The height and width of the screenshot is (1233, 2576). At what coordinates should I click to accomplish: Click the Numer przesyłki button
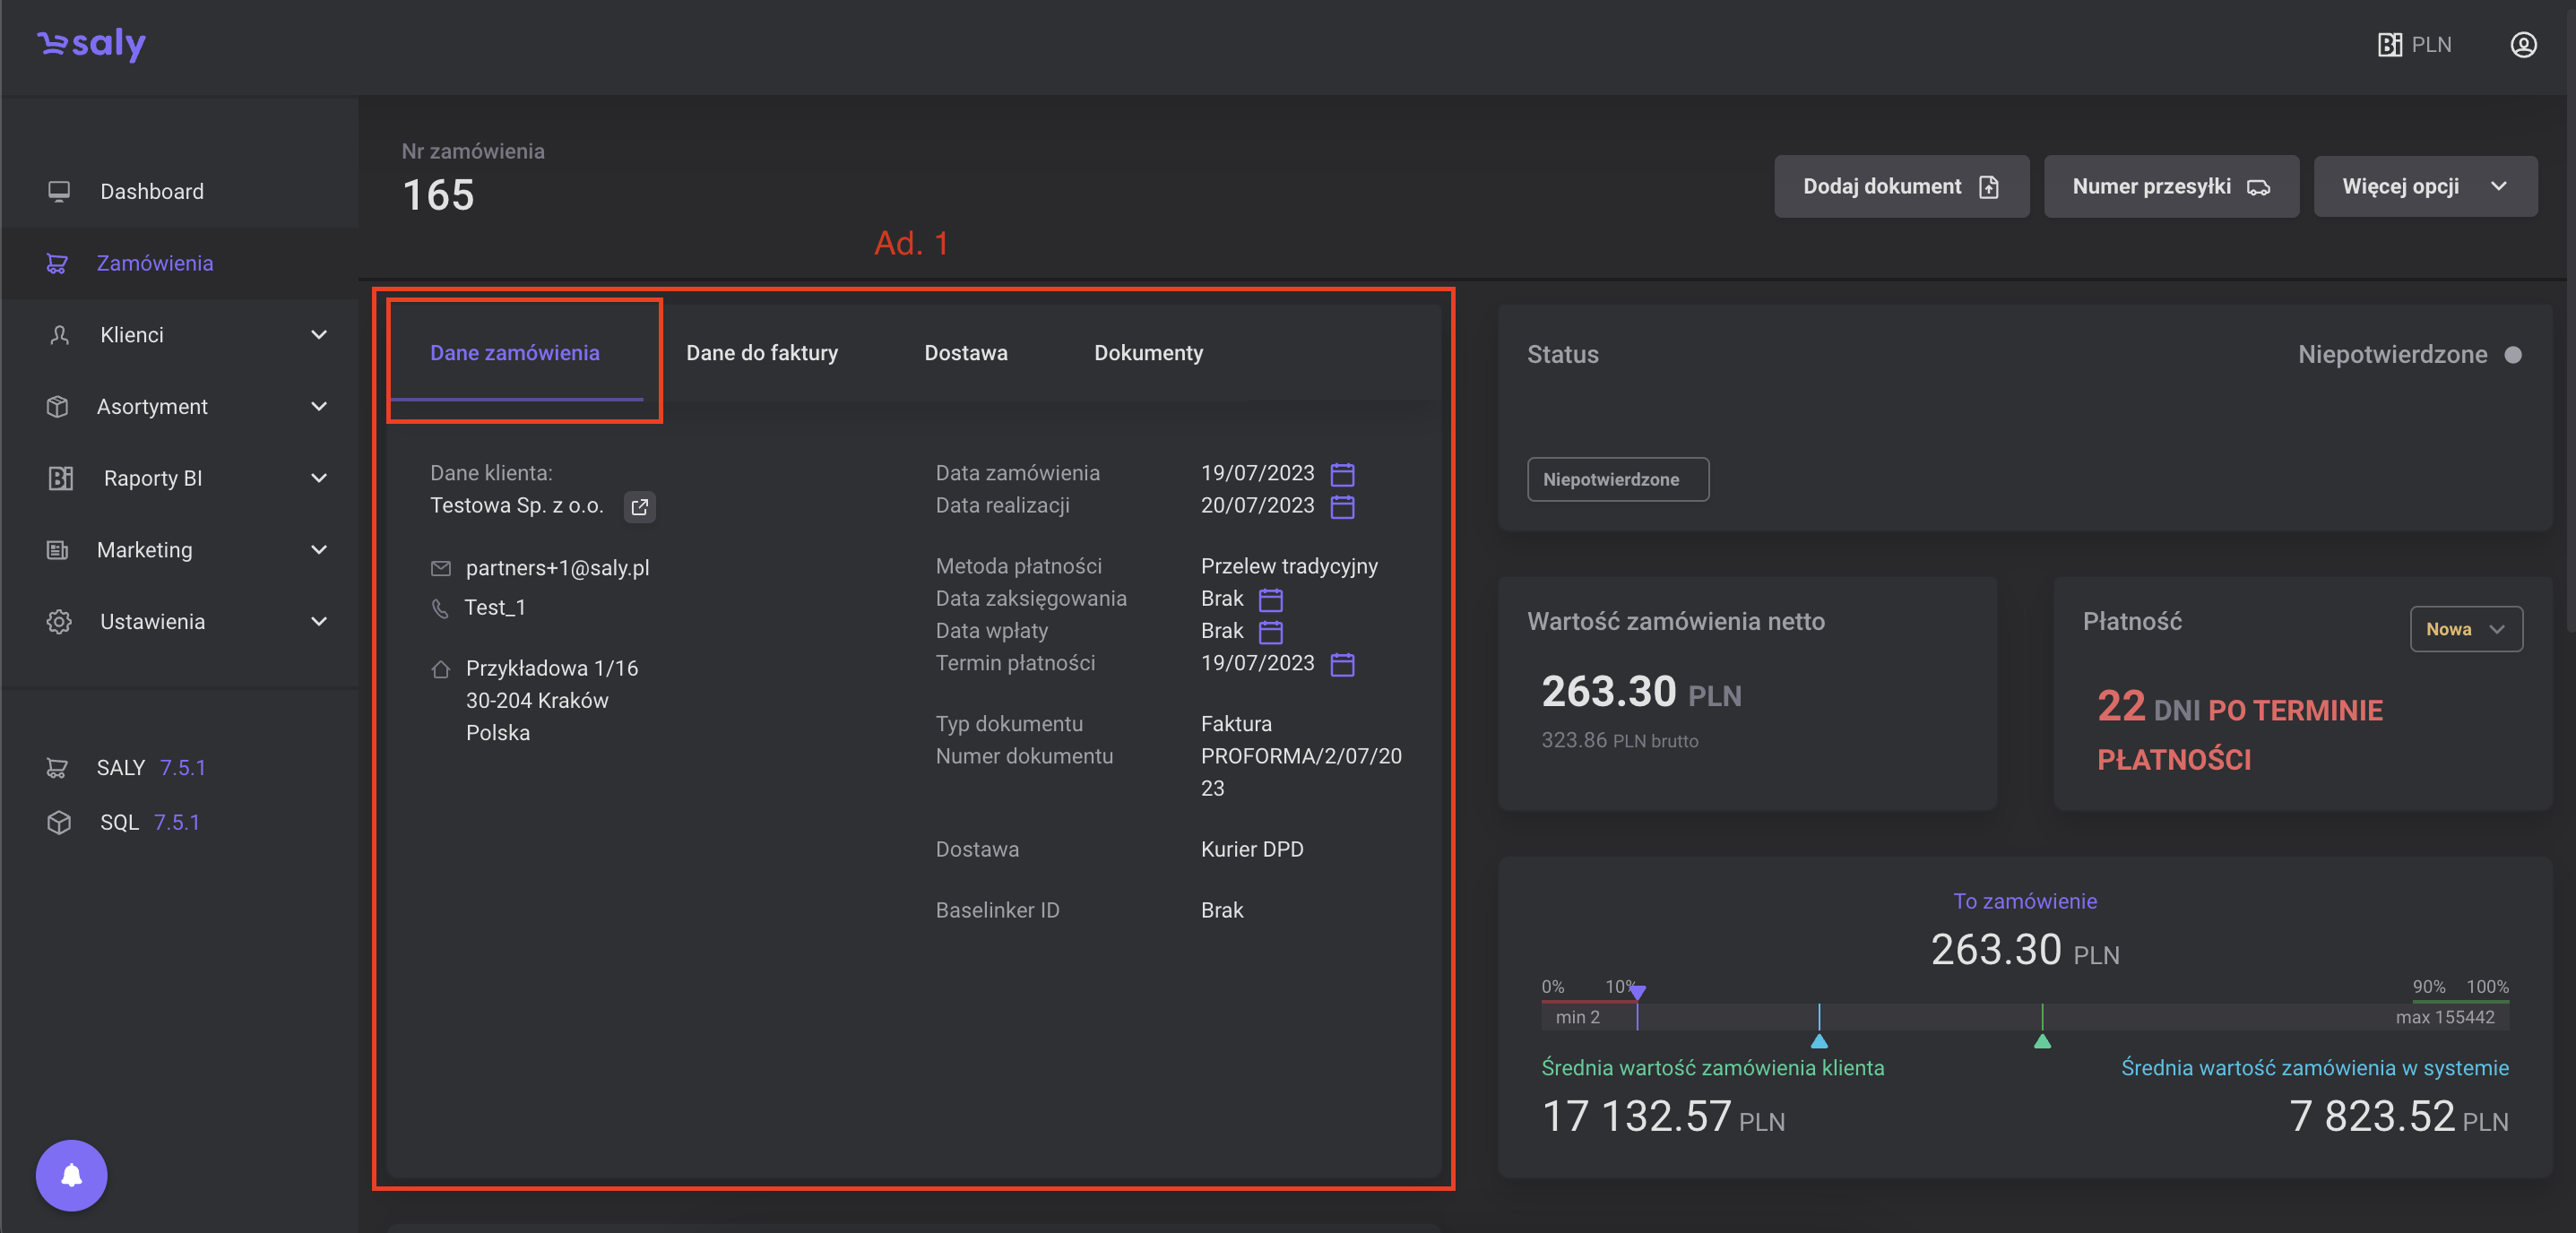pos(2170,186)
